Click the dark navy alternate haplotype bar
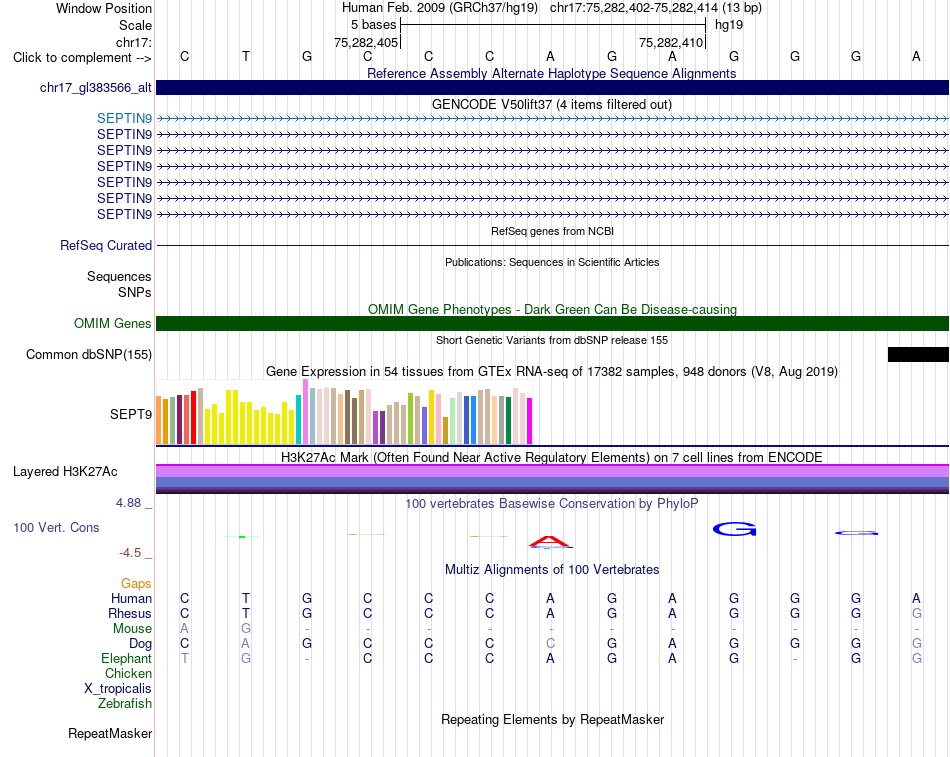 tap(552, 87)
